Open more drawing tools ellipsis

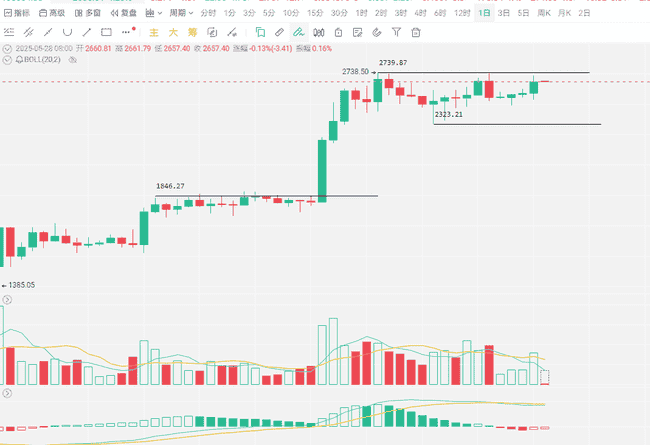tap(127, 32)
